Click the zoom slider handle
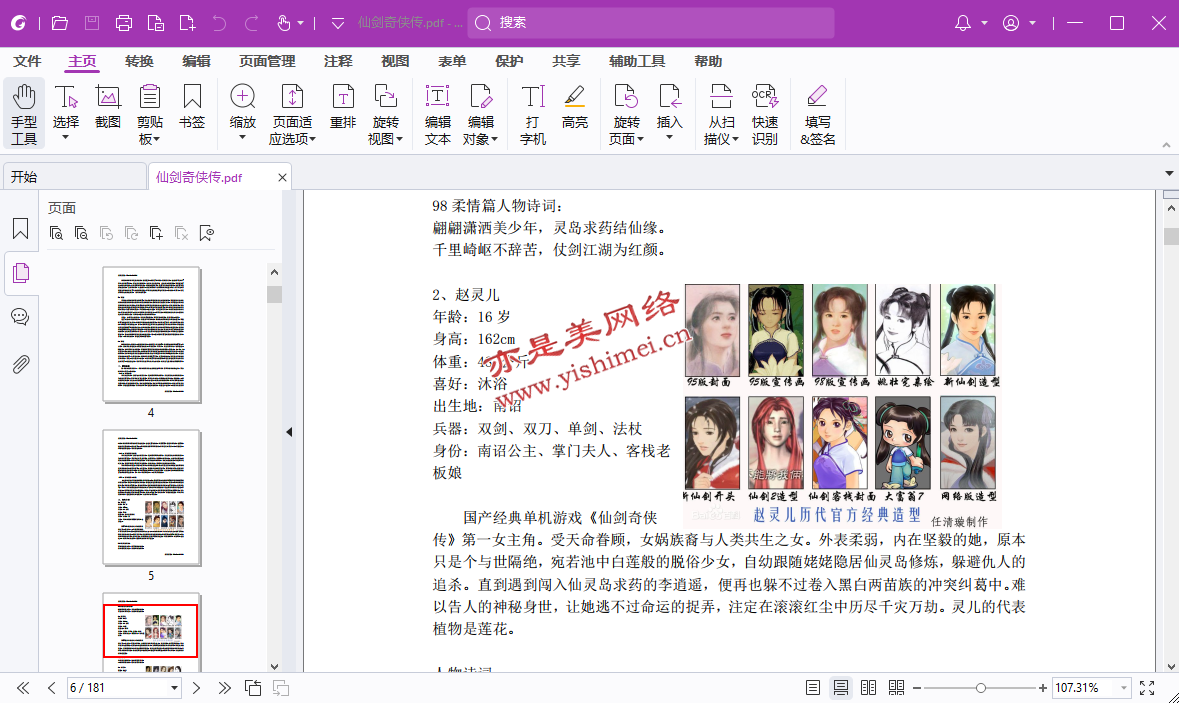This screenshot has width=1179, height=703. (x=980, y=688)
